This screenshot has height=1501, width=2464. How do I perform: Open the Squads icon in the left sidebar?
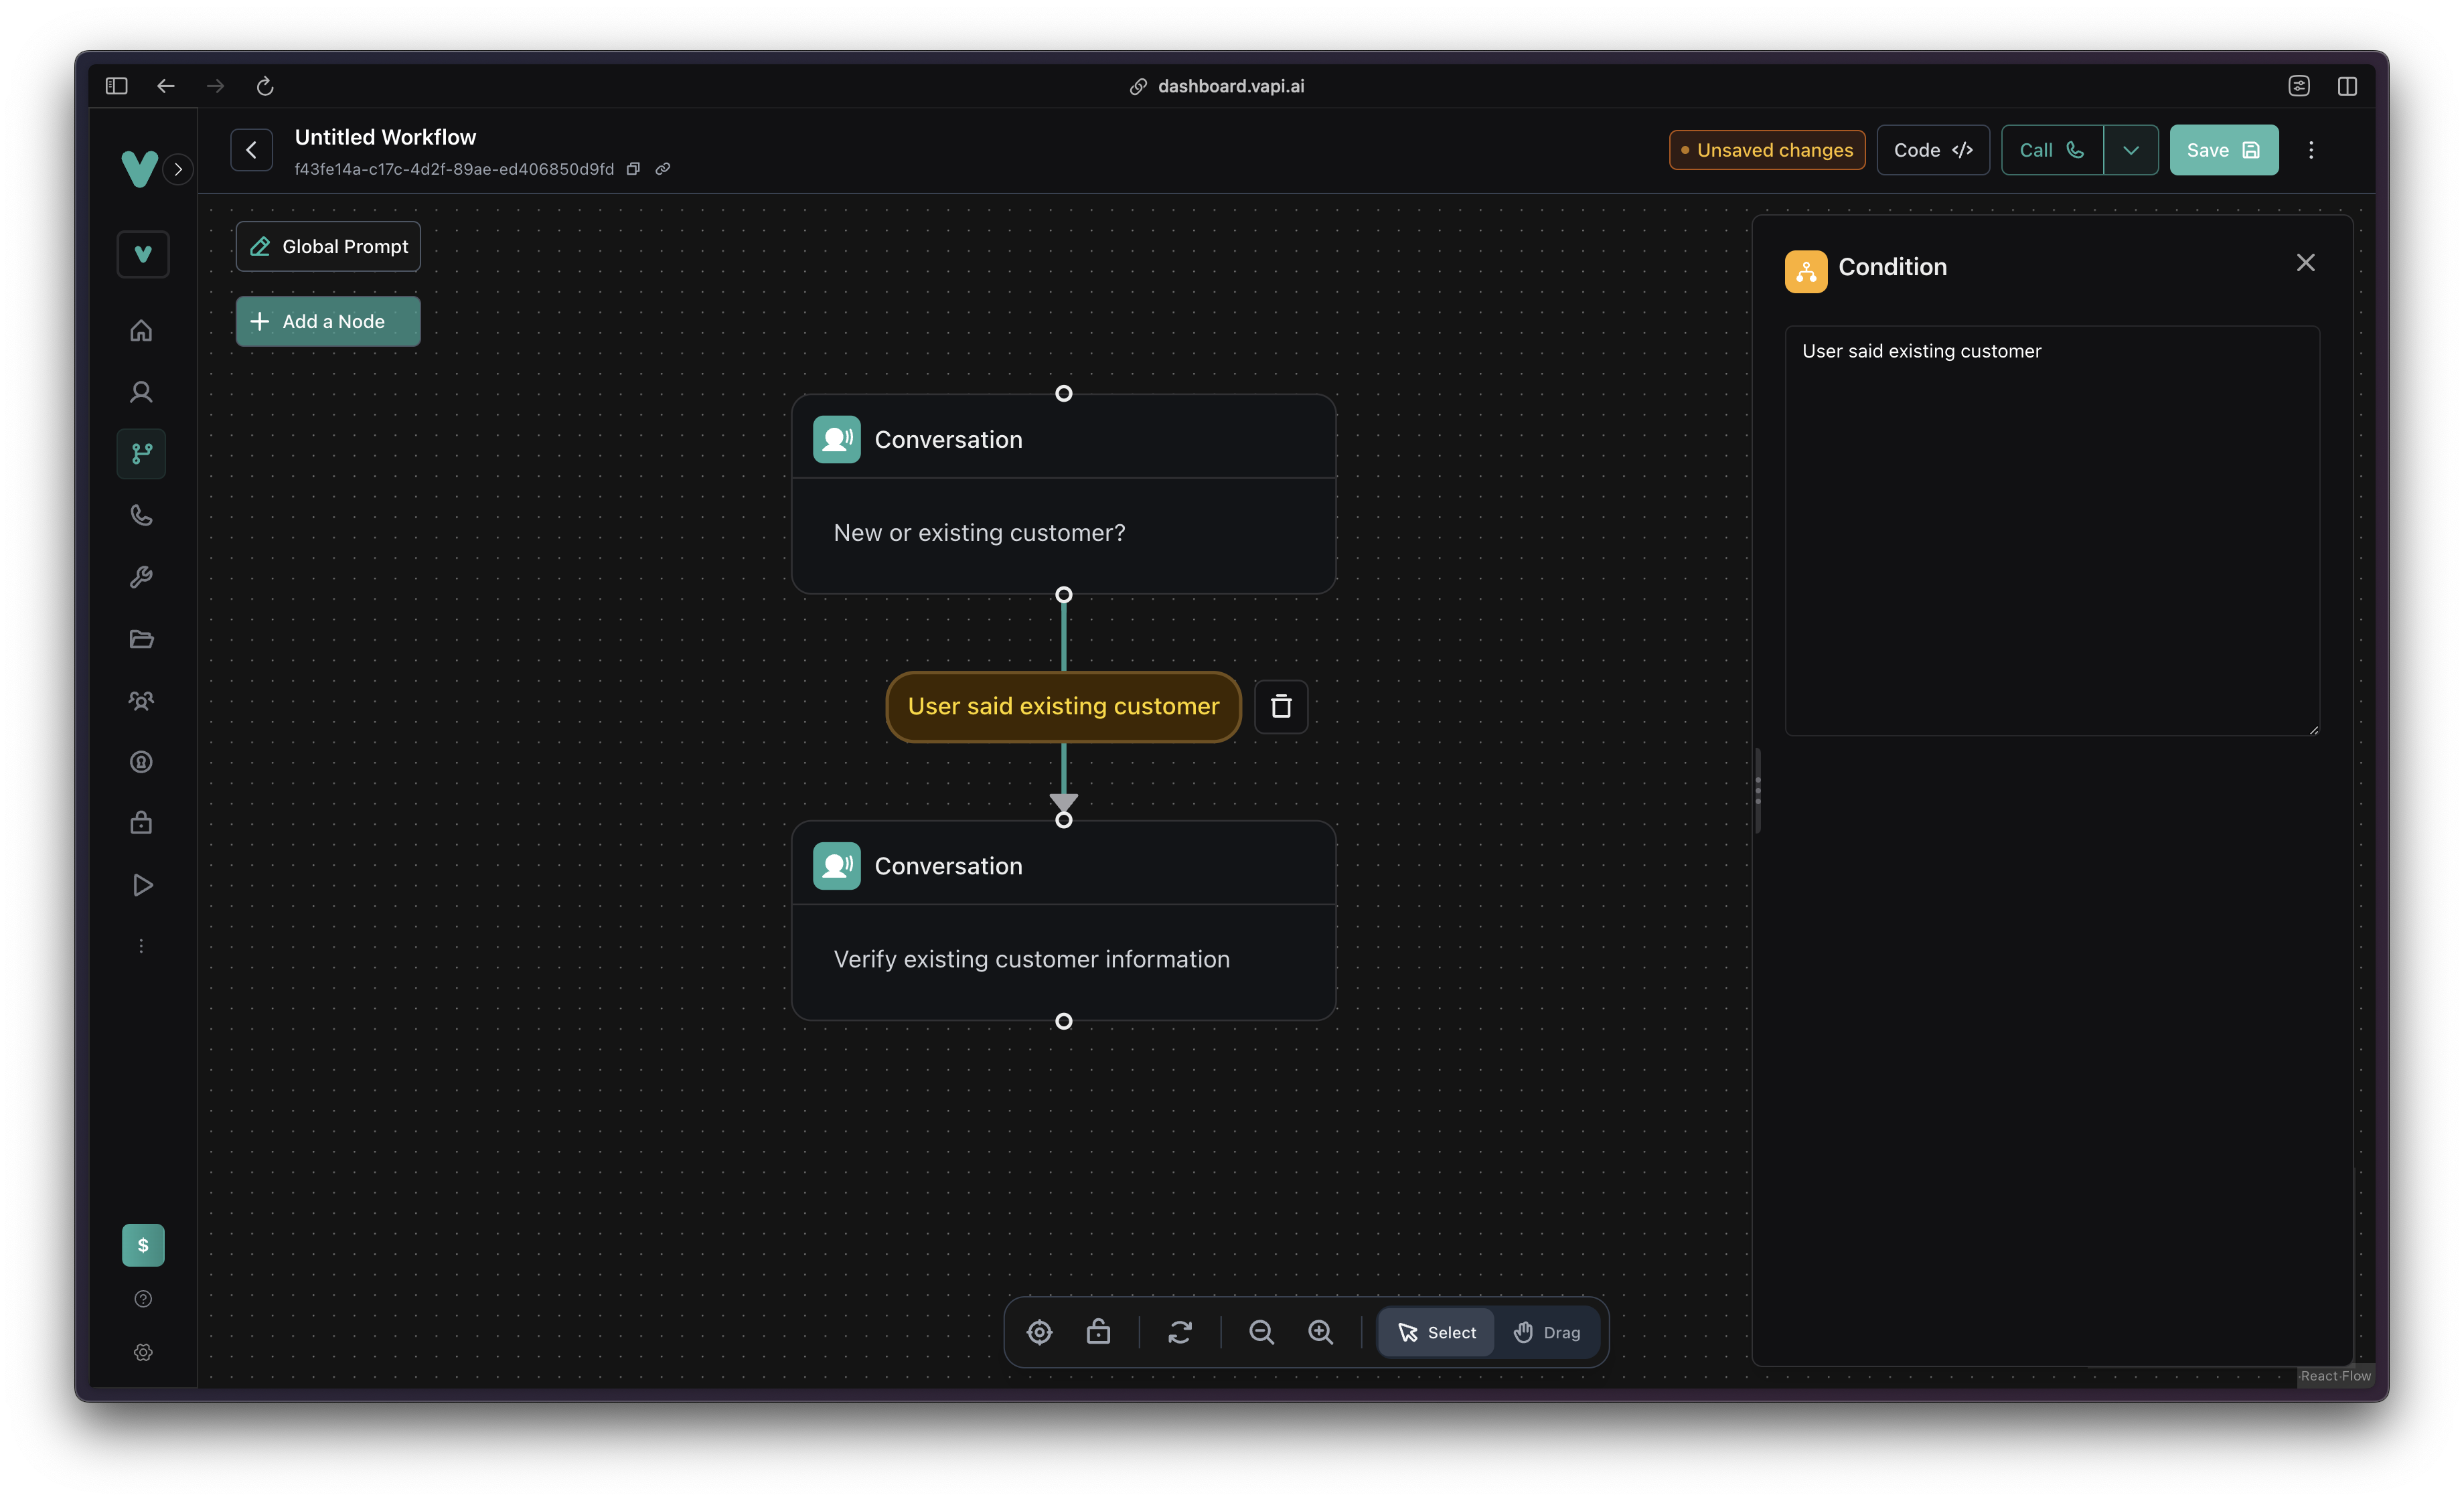click(141, 701)
